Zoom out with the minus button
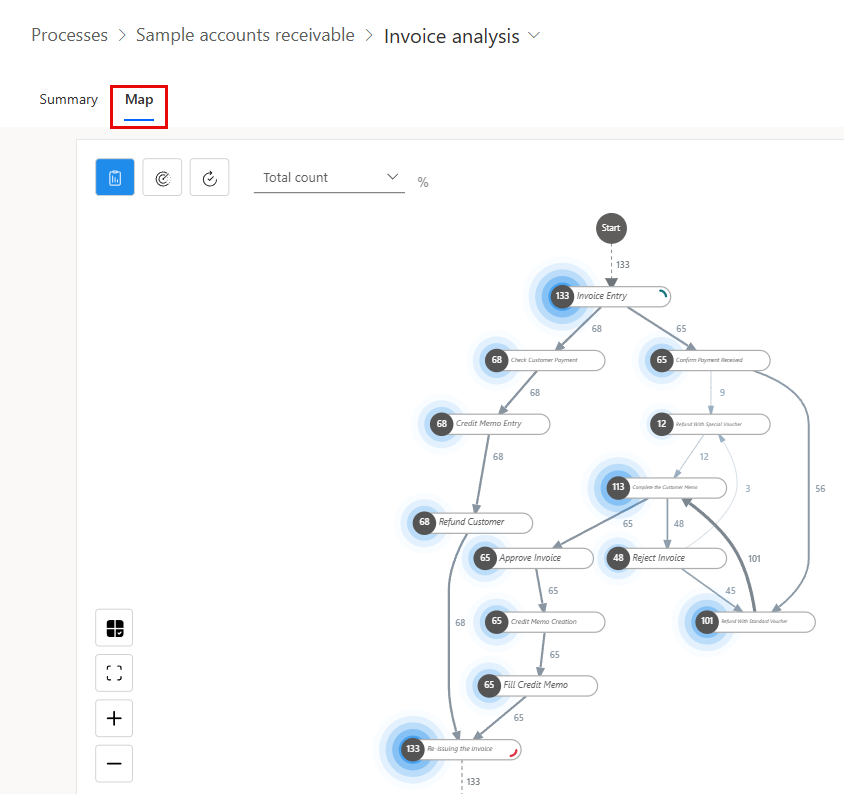Image resolution: width=844 pixels, height=794 pixels. pos(114,763)
